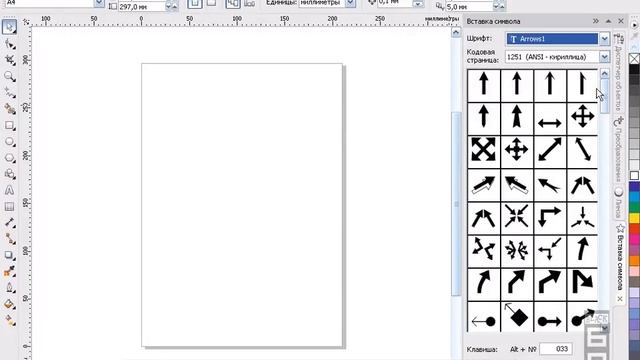Pick the three arrows meeting in Y symbol
Viewport: 640px width, 360px height.
[582, 216]
